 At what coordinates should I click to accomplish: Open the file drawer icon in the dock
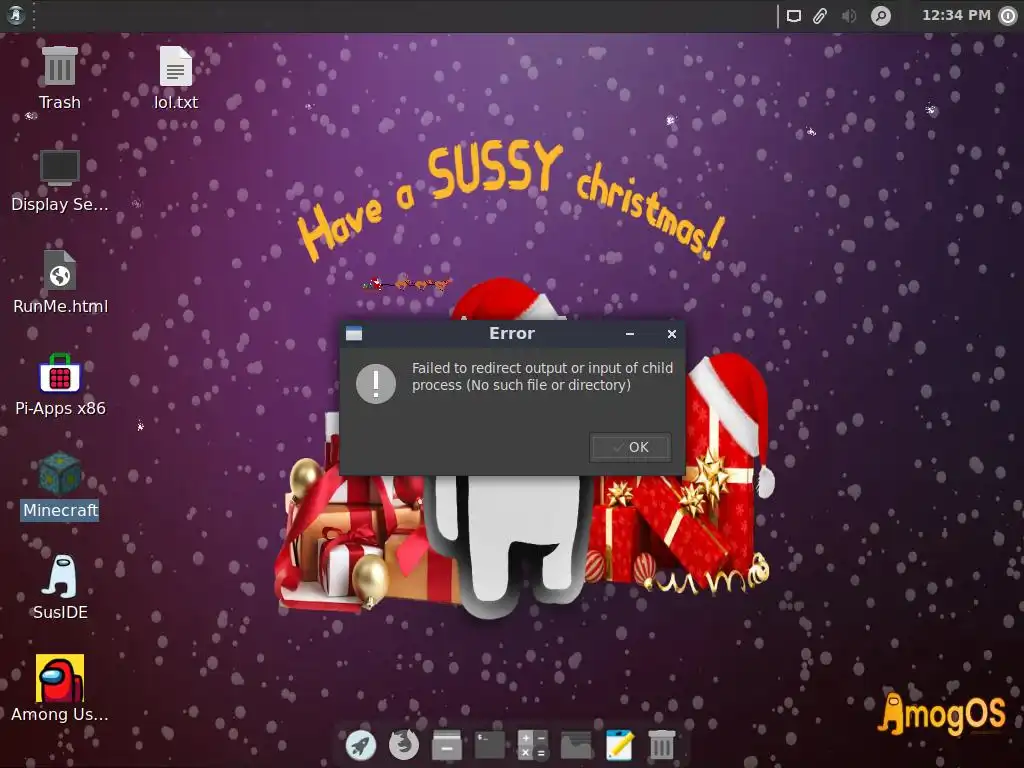coord(447,745)
